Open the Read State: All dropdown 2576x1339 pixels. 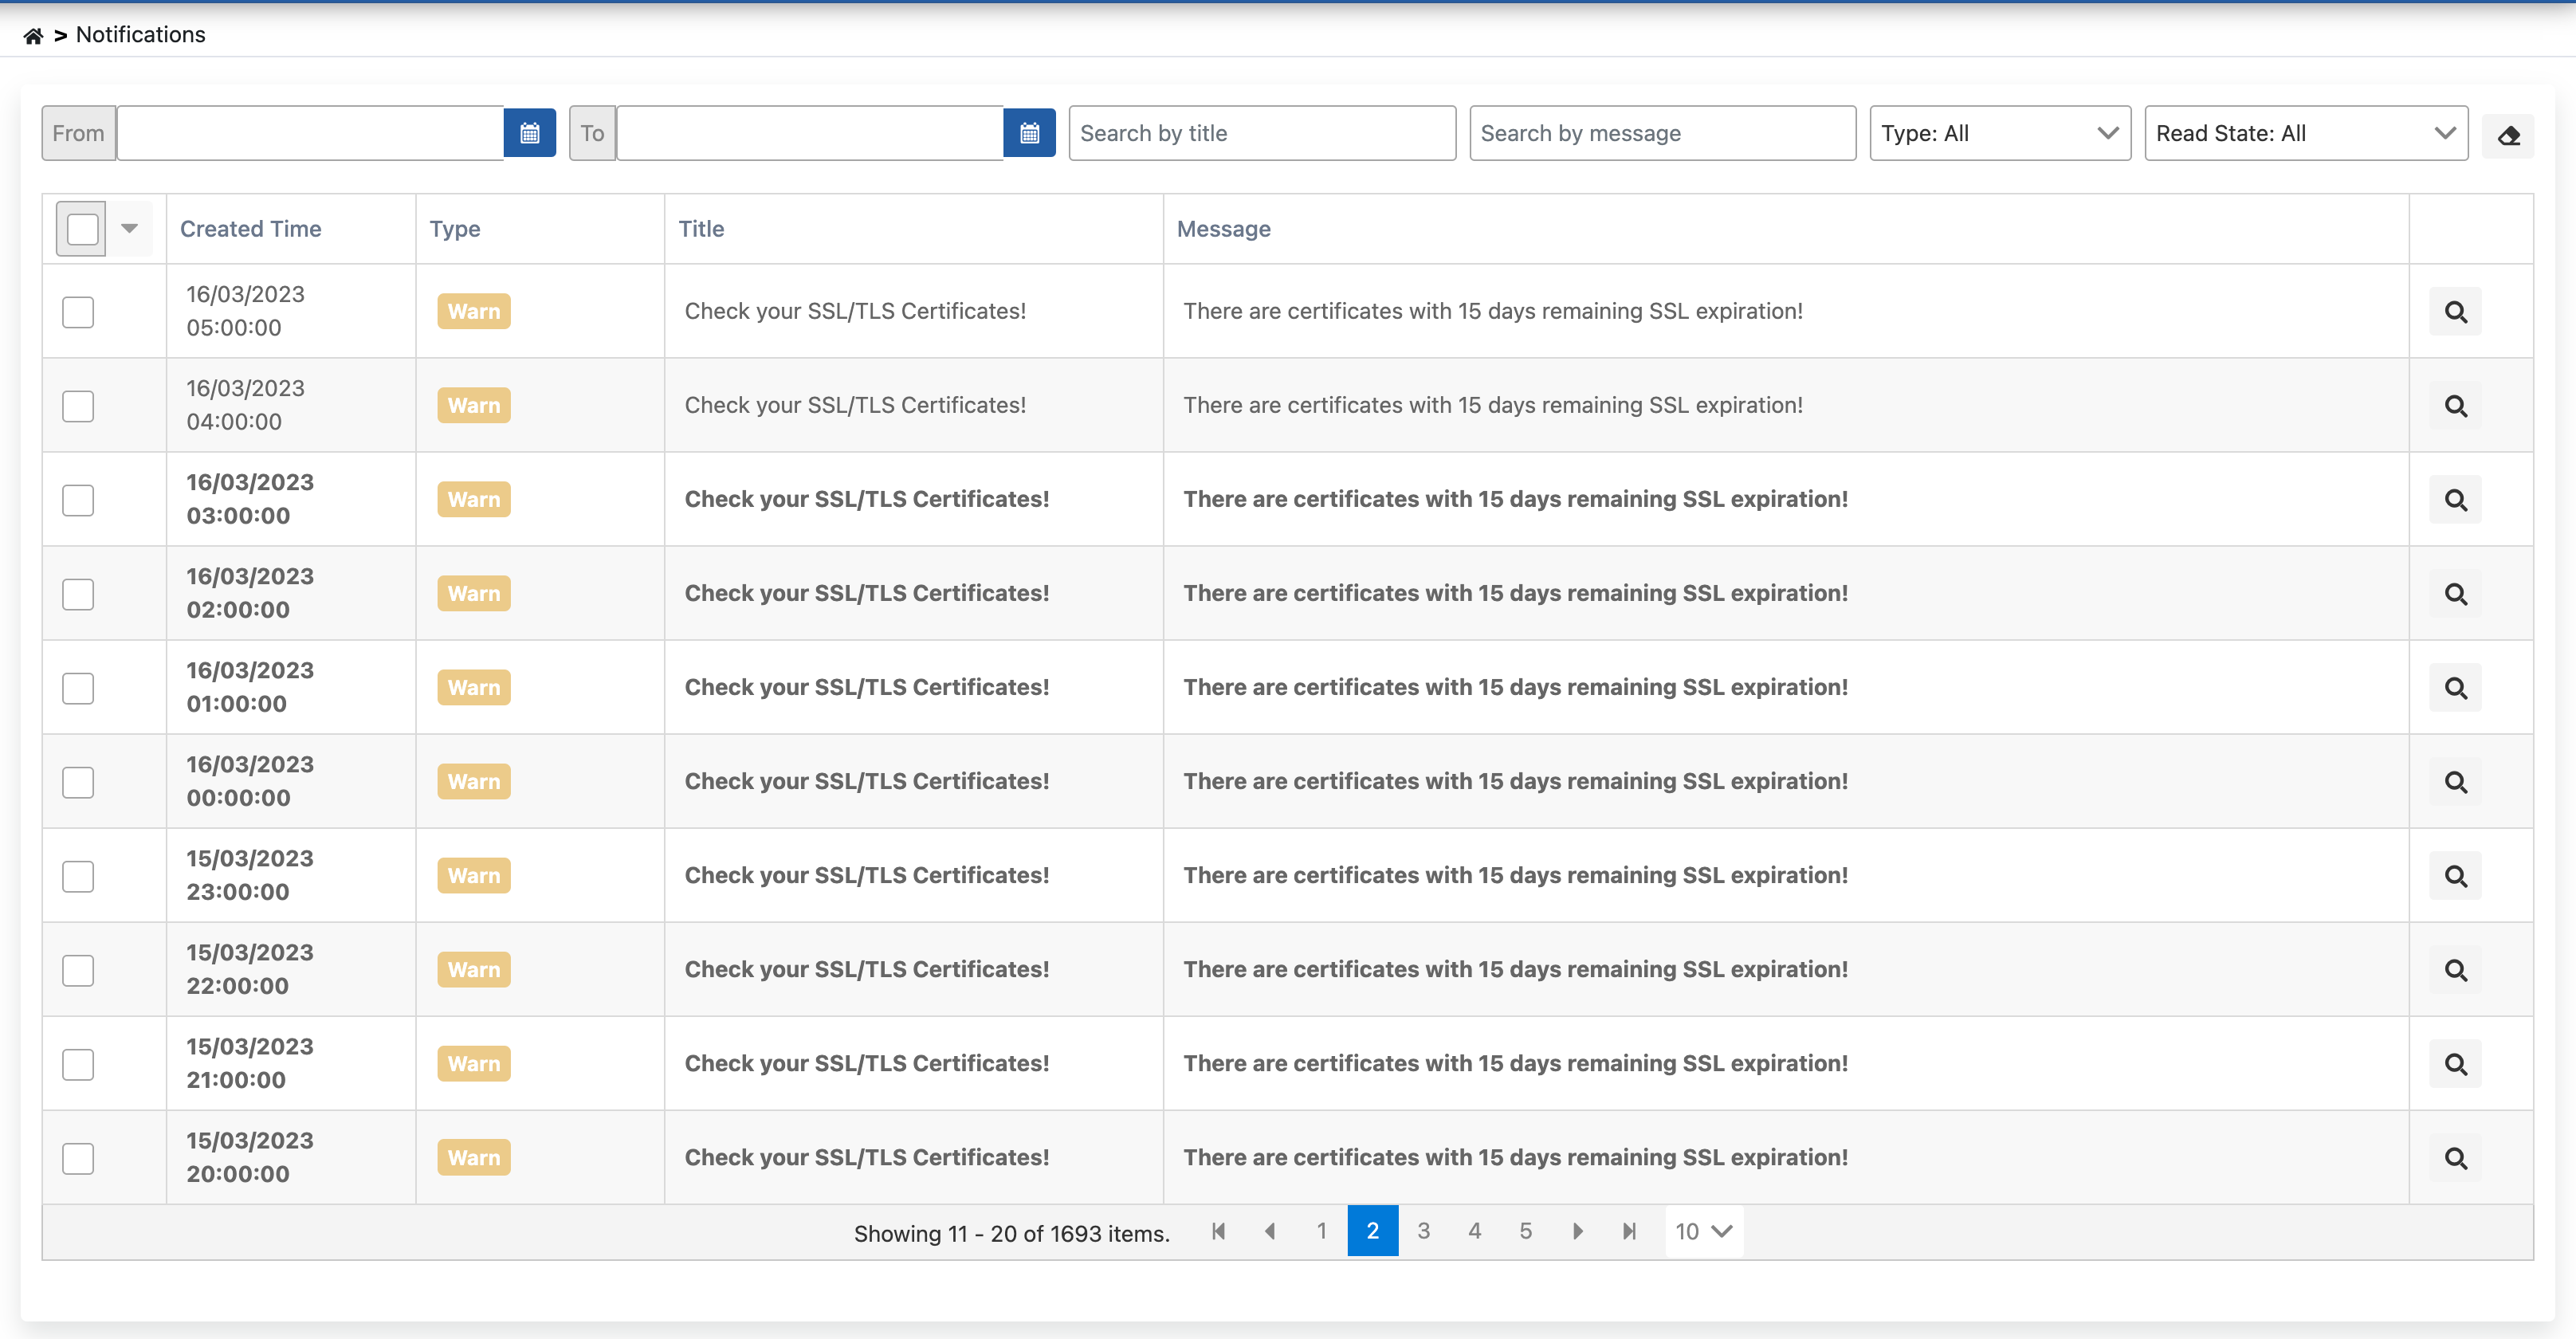2305,133
